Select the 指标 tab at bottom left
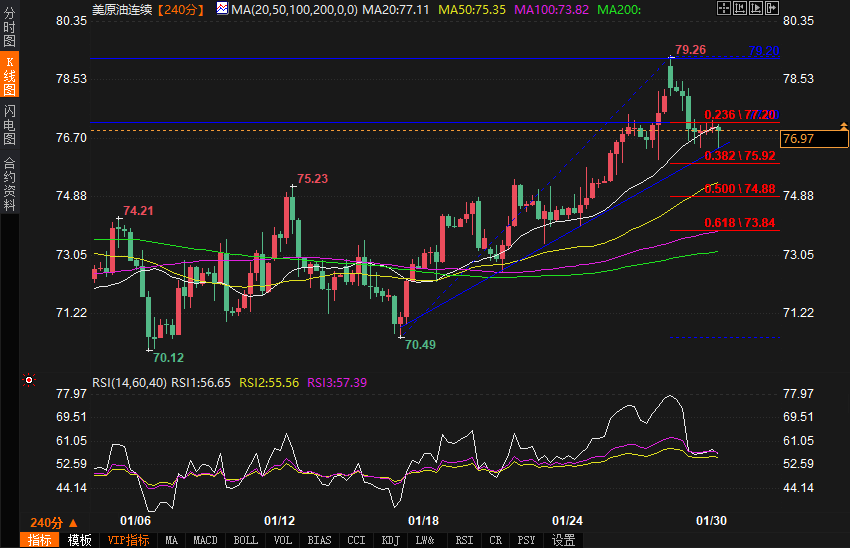Image resolution: width=850 pixels, height=548 pixels. coord(41,540)
